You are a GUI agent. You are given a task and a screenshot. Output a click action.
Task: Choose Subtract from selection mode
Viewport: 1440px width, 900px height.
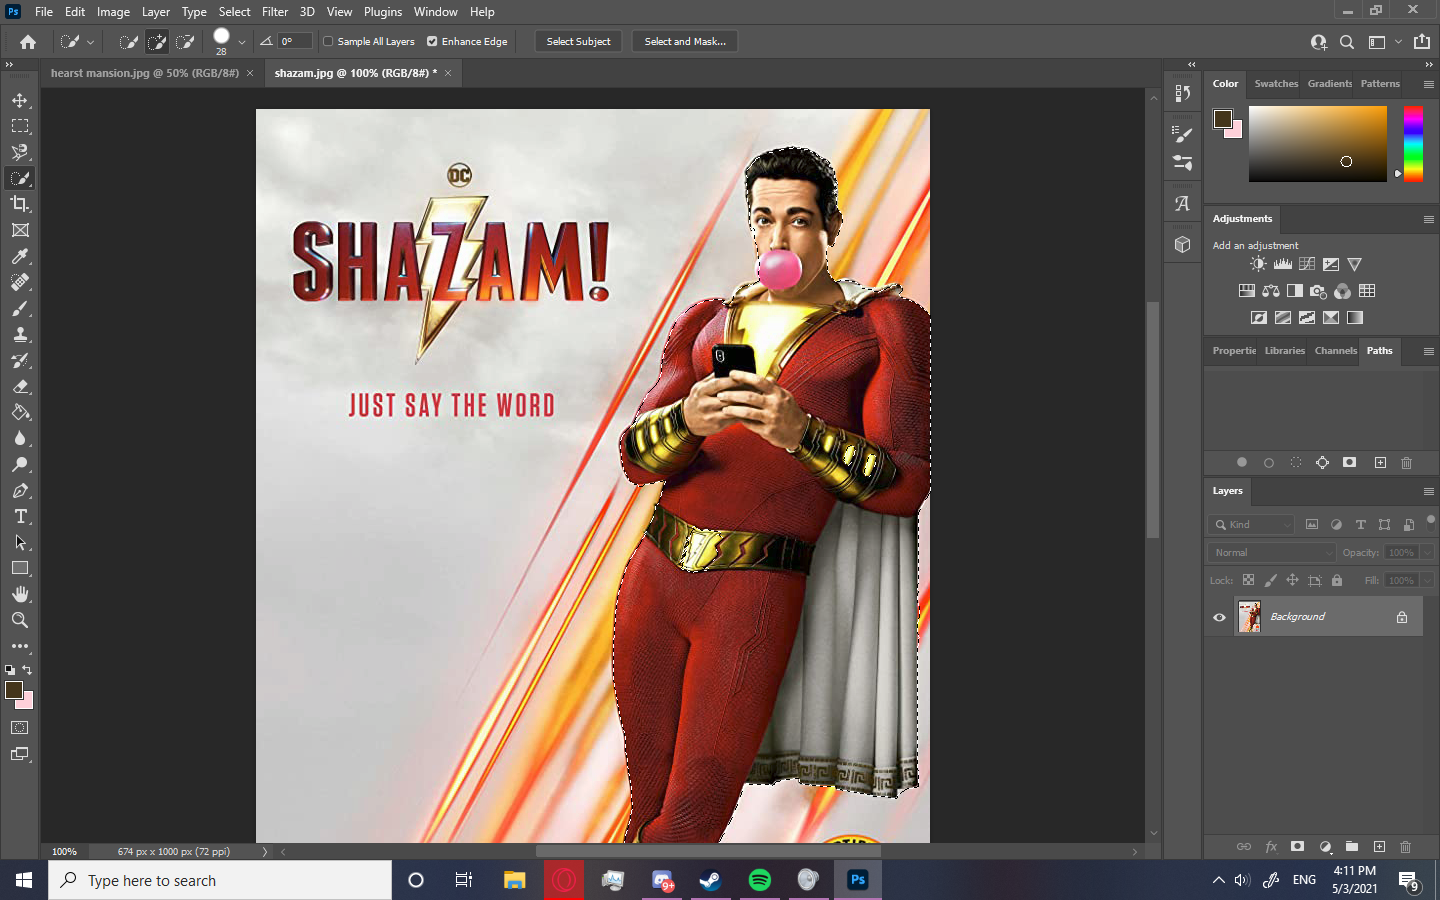(185, 42)
